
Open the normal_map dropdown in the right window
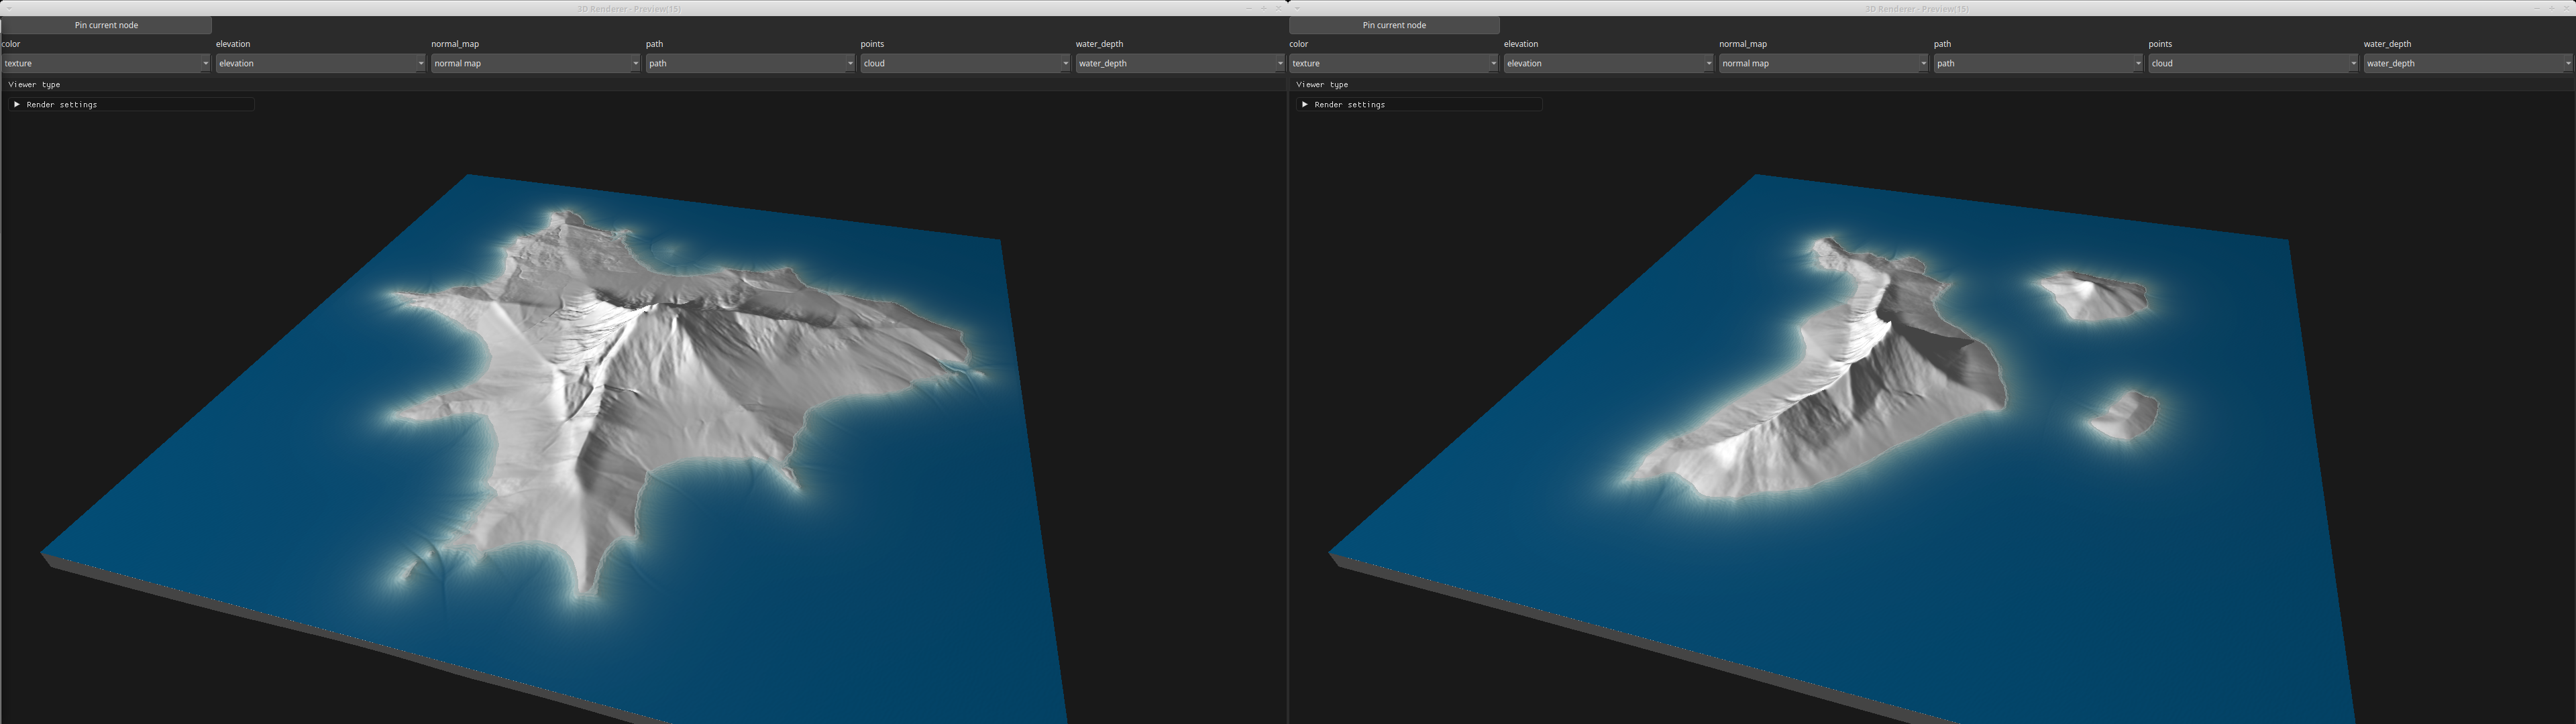point(1824,63)
